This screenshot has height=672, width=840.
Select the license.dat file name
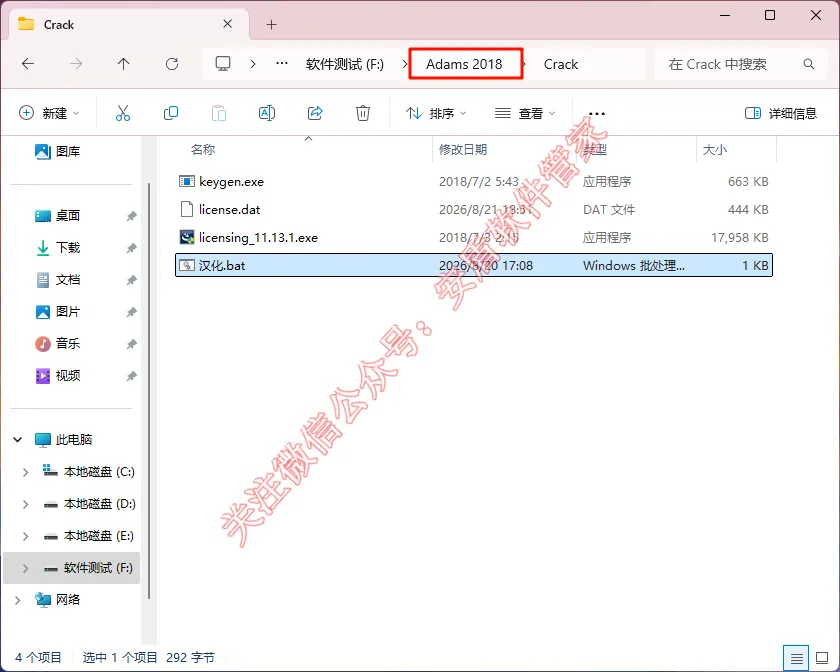(x=229, y=210)
